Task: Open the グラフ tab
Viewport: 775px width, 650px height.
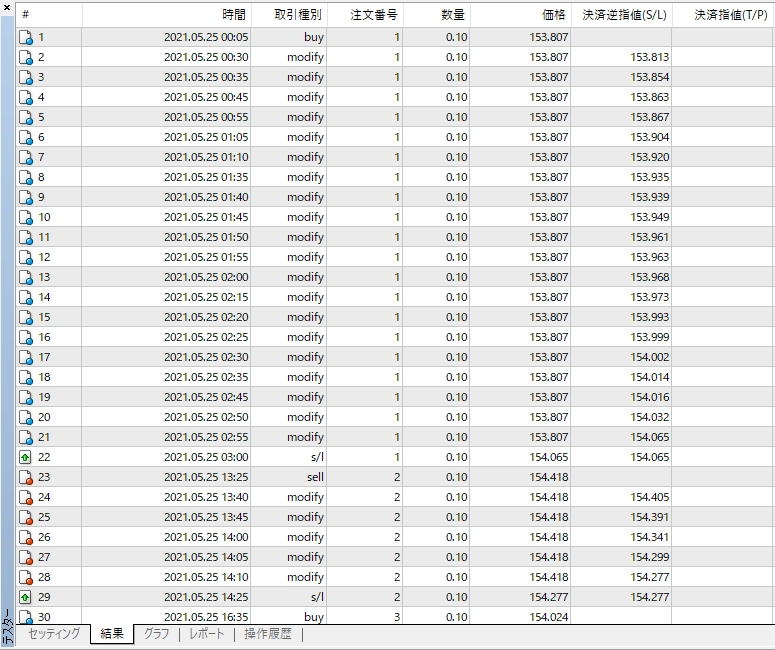Action: pos(156,634)
